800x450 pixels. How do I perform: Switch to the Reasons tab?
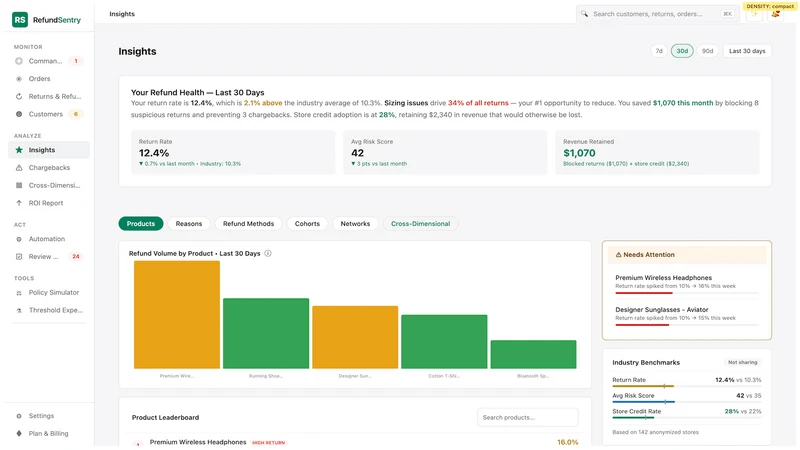coord(189,224)
